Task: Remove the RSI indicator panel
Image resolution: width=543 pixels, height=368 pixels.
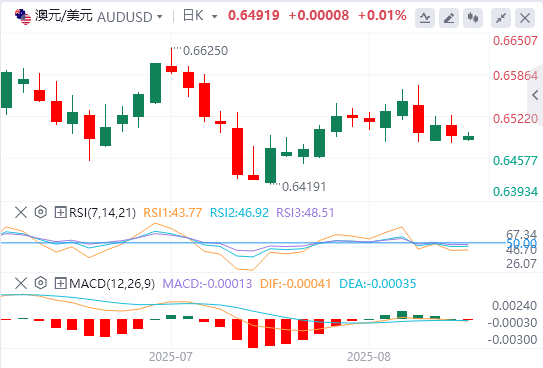Action: click(21, 212)
